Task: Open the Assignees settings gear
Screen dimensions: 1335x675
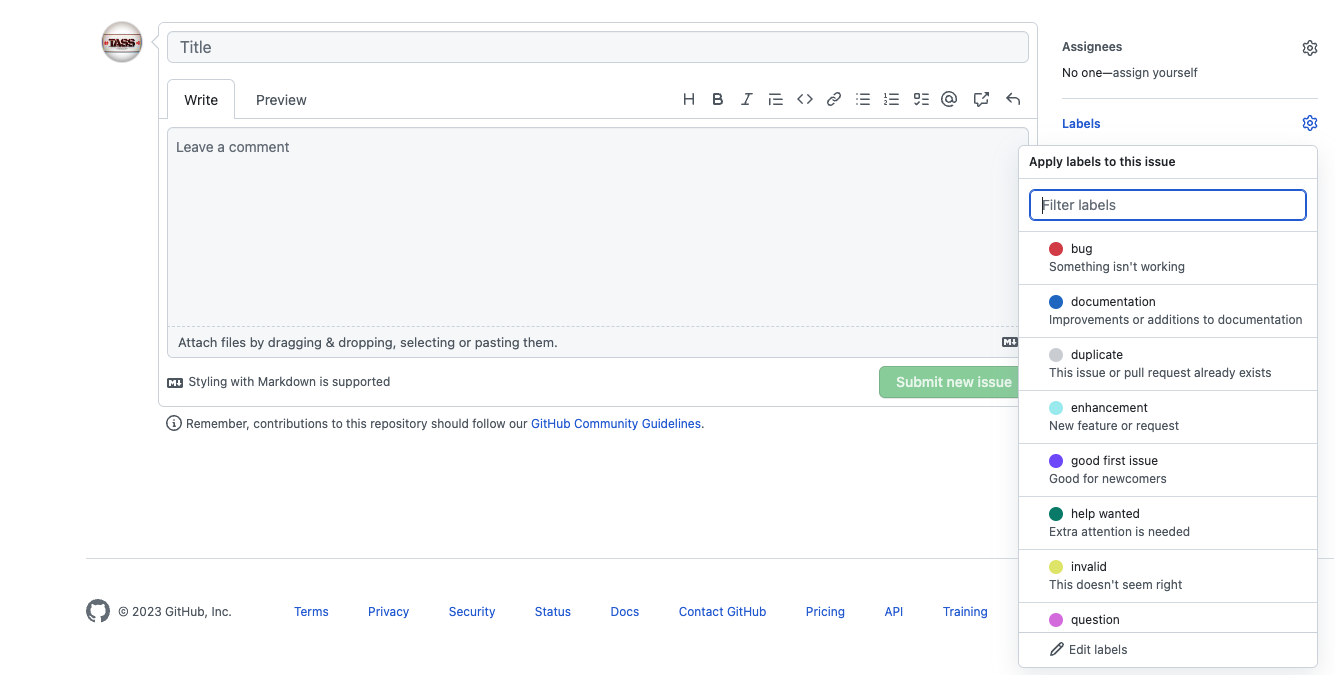Action: tap(1310, 47)
